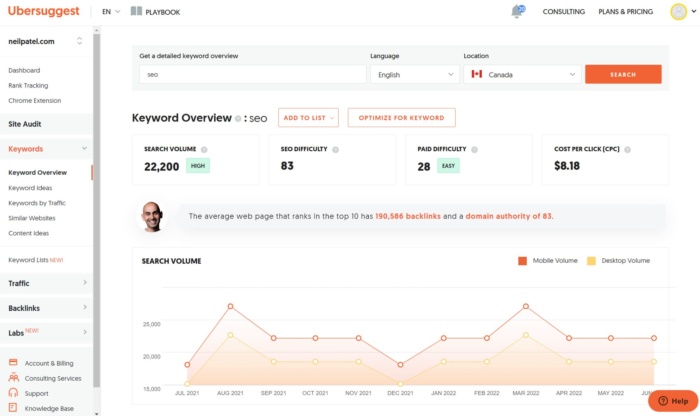Expand the Traffic sidebar section
The image size is (700, 416).
pyautogui.click(x=46, y=283)
